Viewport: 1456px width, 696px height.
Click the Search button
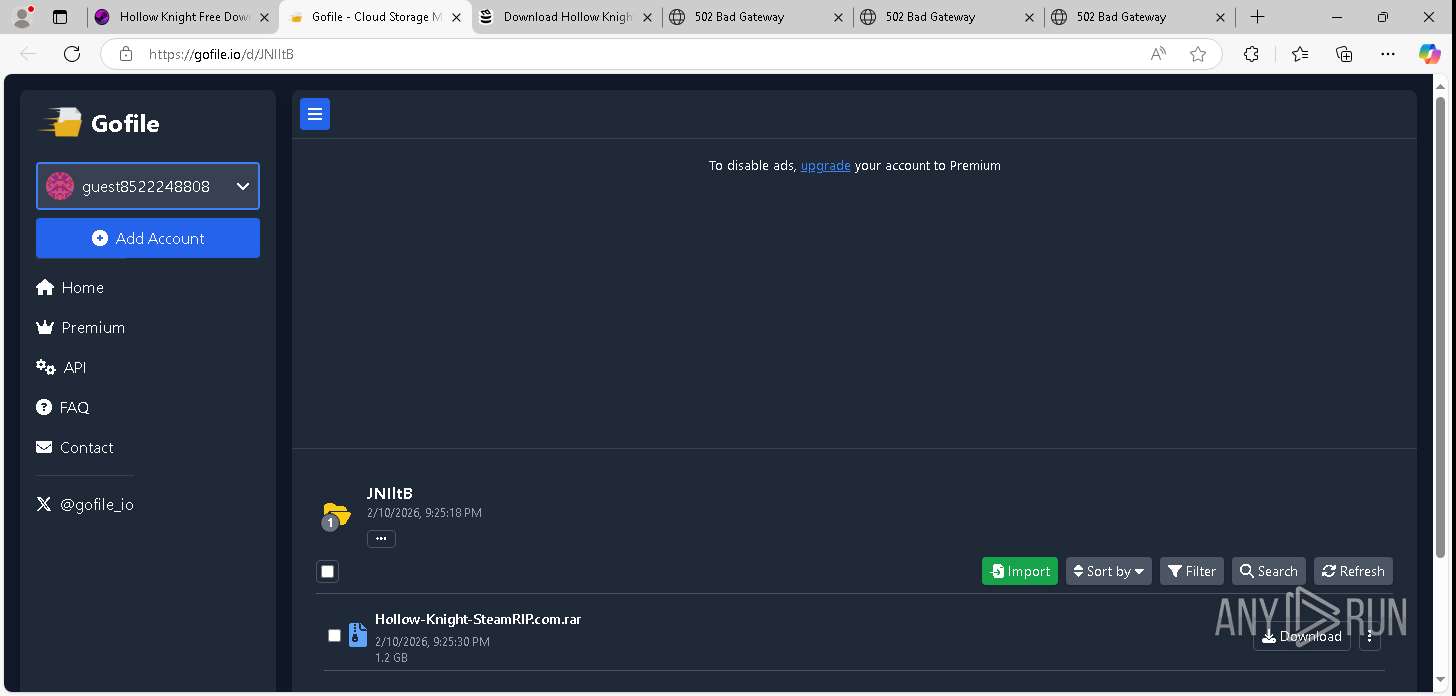(1269, 571)
